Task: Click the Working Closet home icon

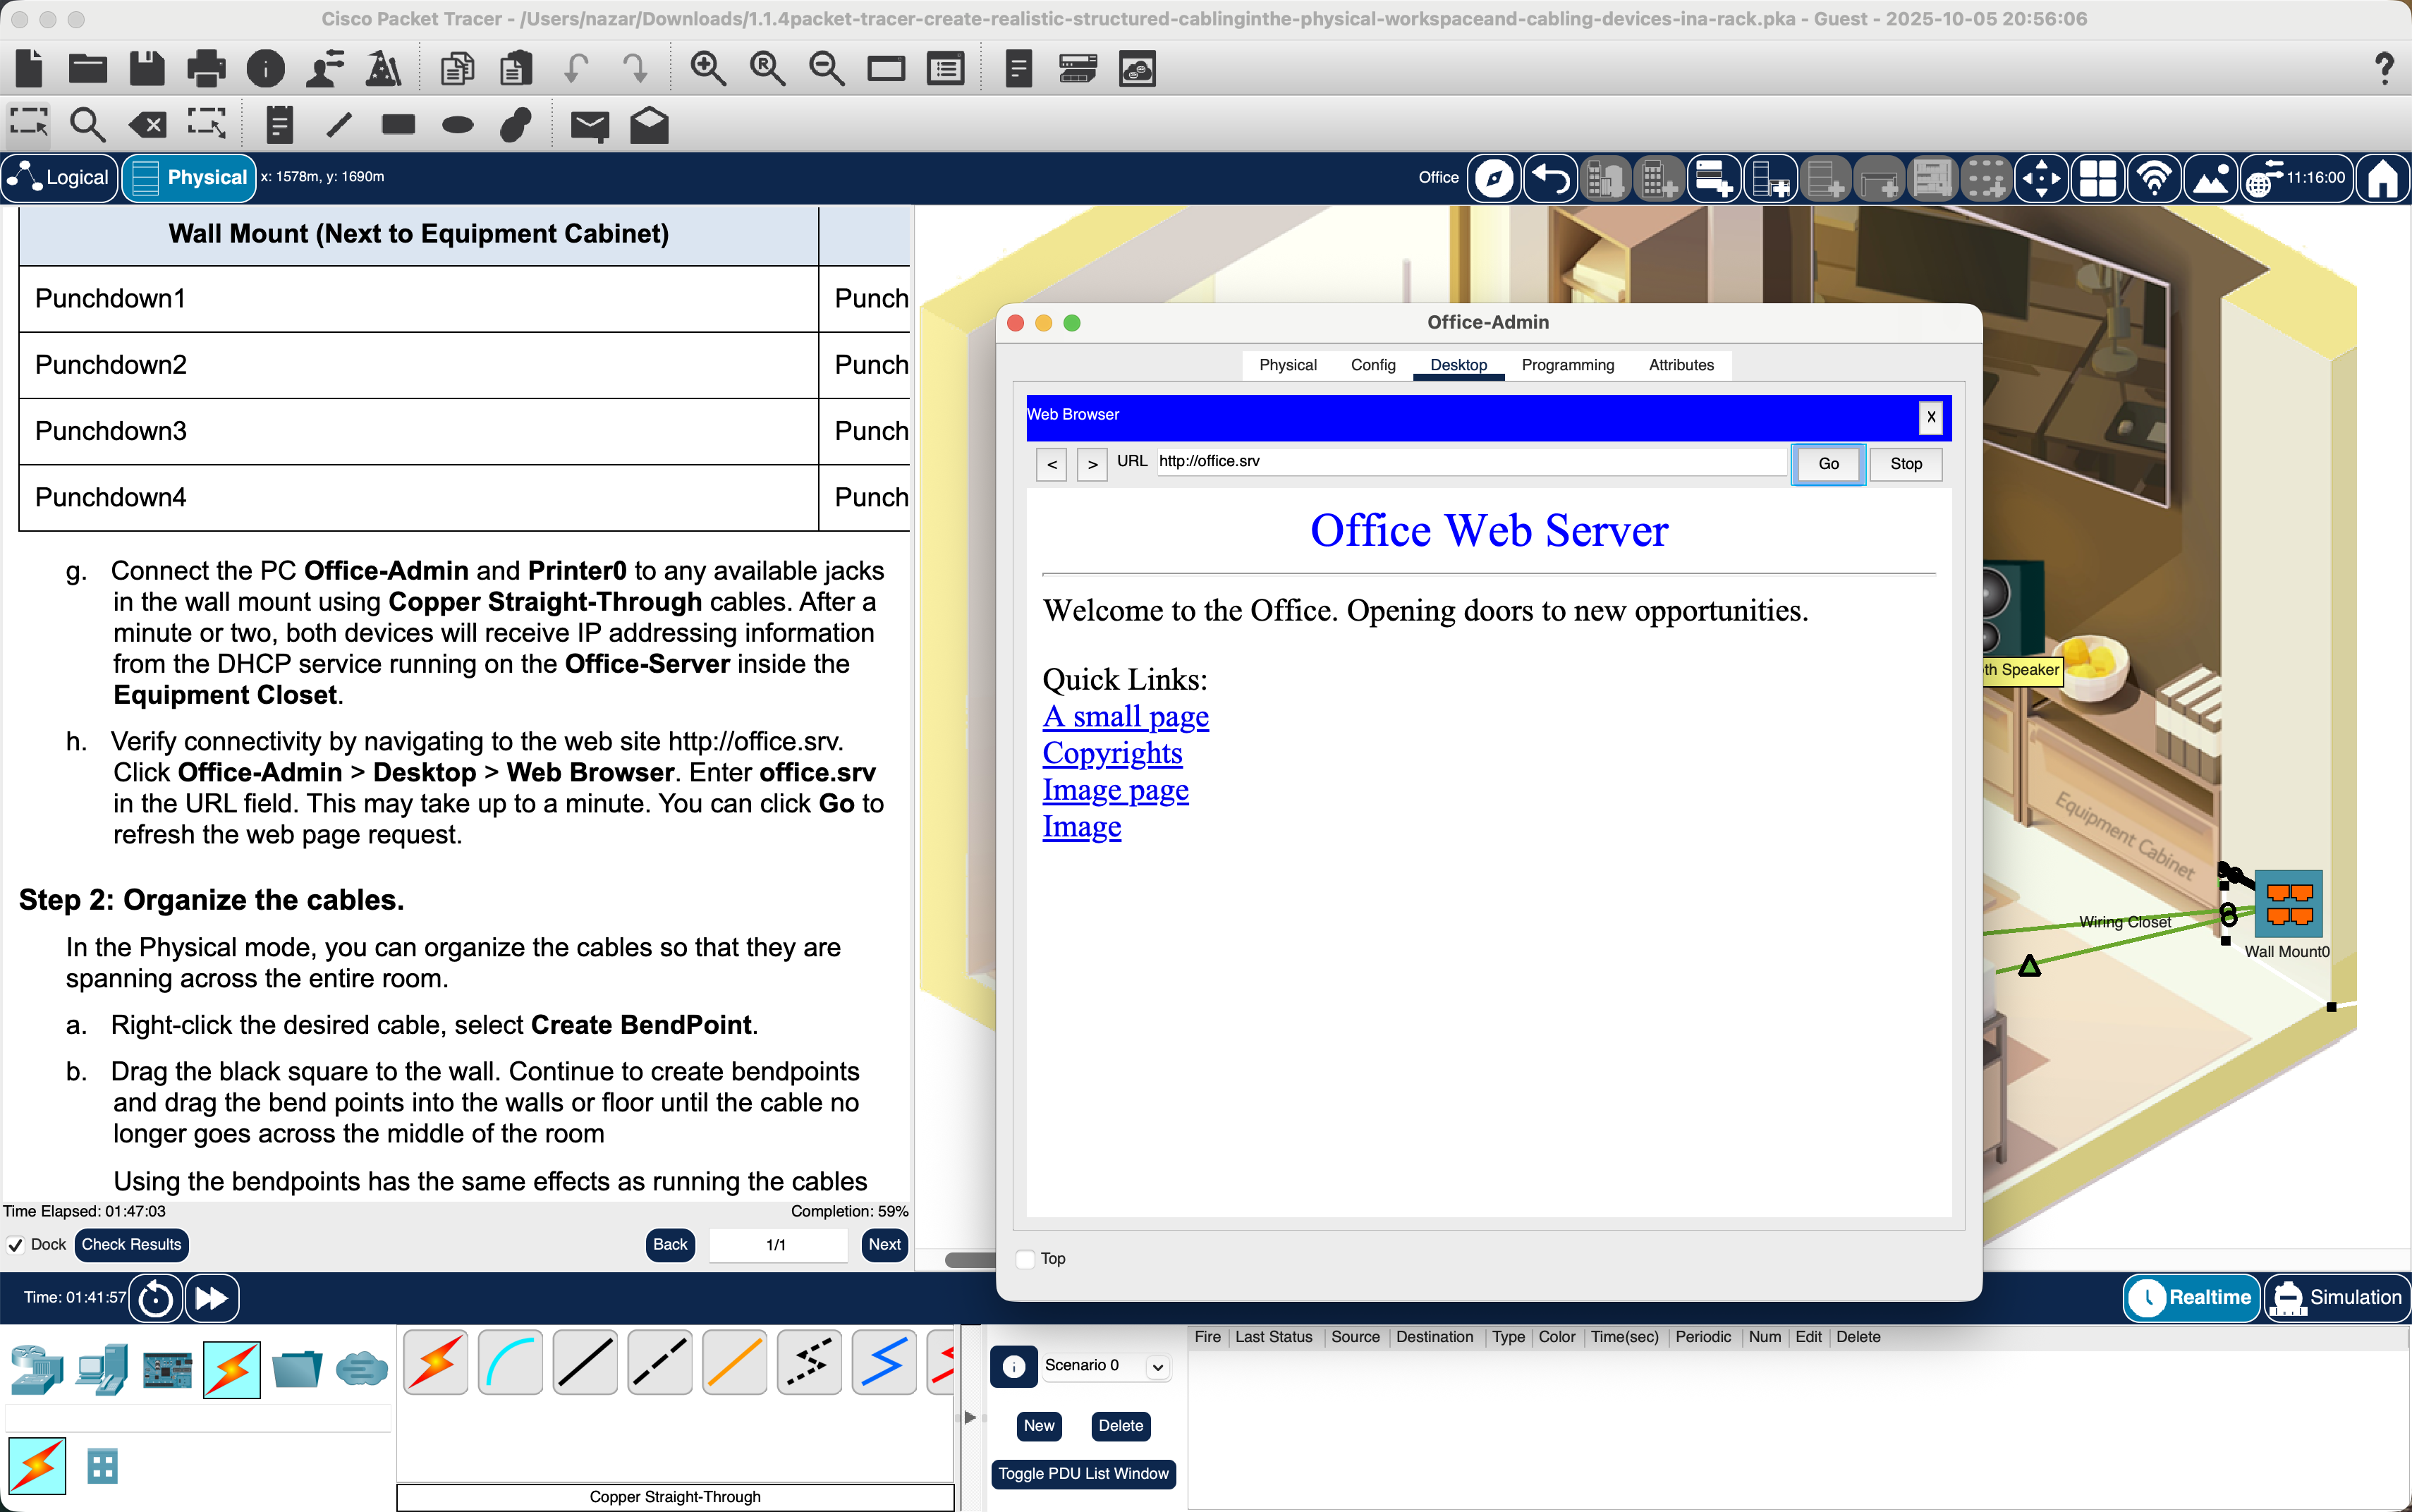Action: [2382, 178]
